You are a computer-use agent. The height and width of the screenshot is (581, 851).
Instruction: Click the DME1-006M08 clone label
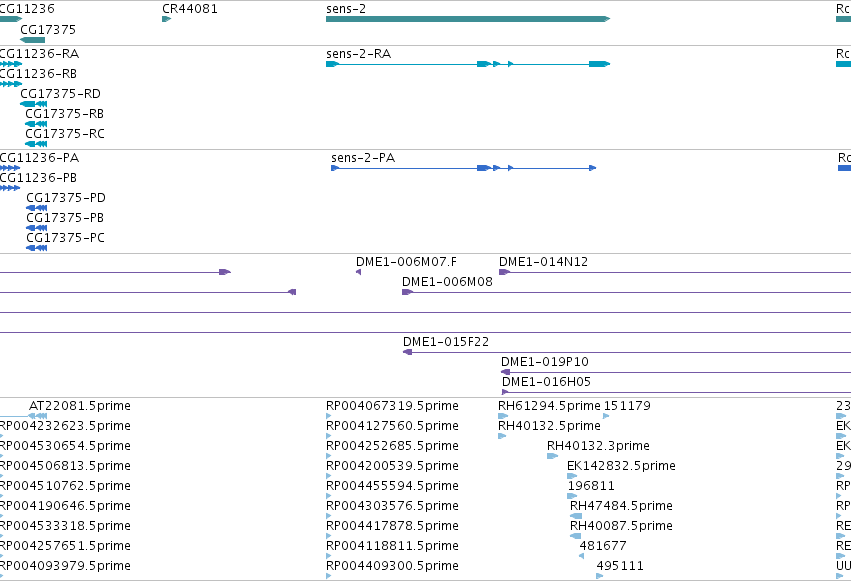[x=447, y=282]
